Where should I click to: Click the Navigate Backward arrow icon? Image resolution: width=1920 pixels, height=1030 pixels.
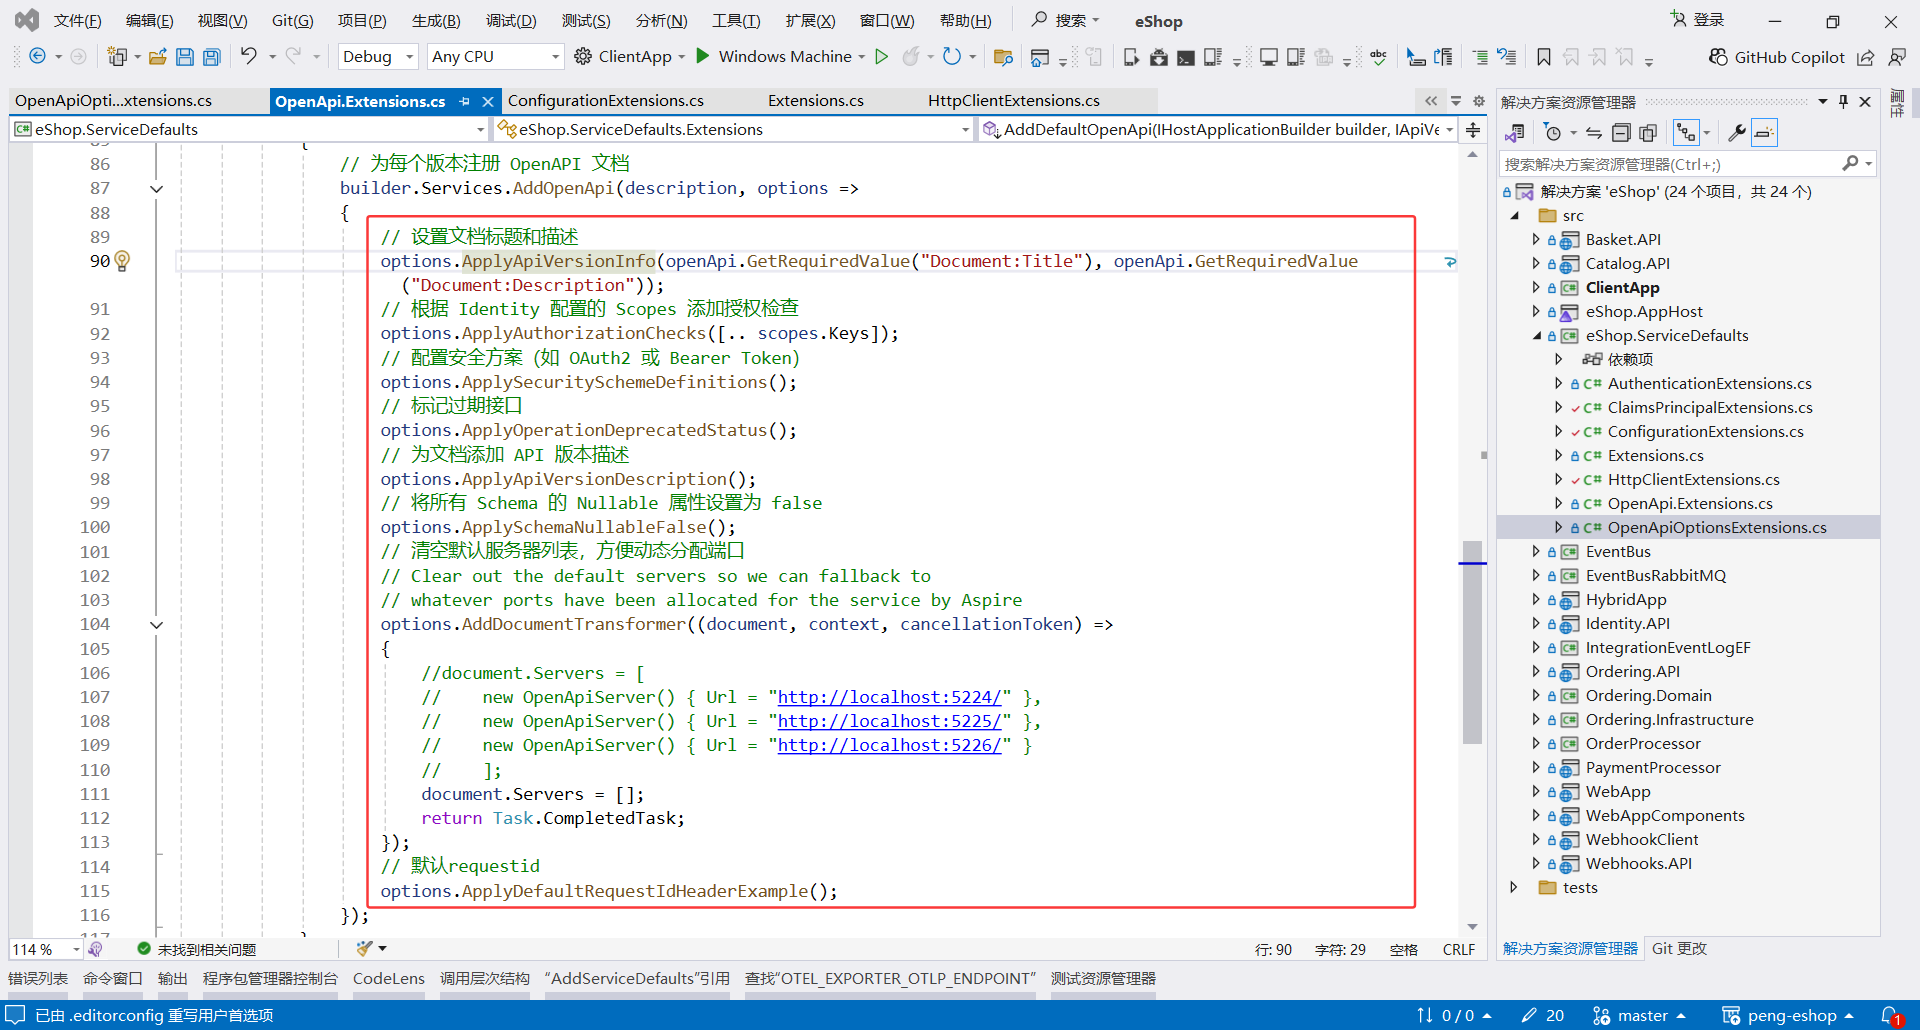pos(37,57)
